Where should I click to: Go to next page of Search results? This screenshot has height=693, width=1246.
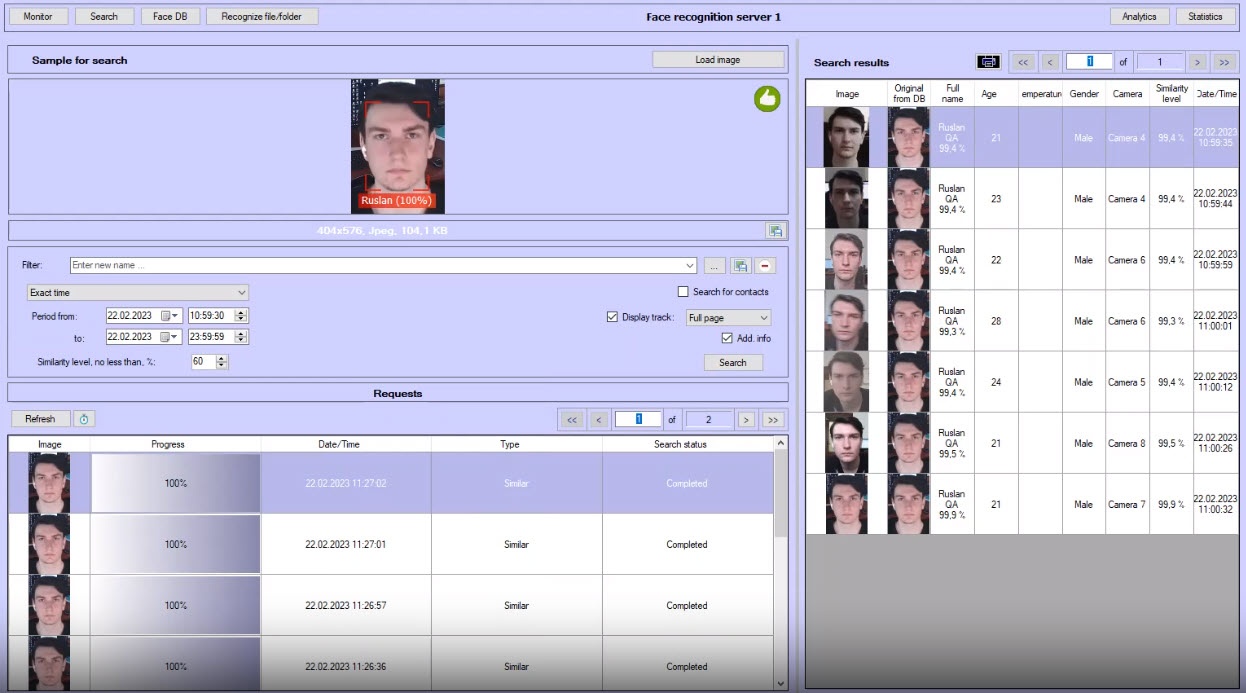(1198, 62)
